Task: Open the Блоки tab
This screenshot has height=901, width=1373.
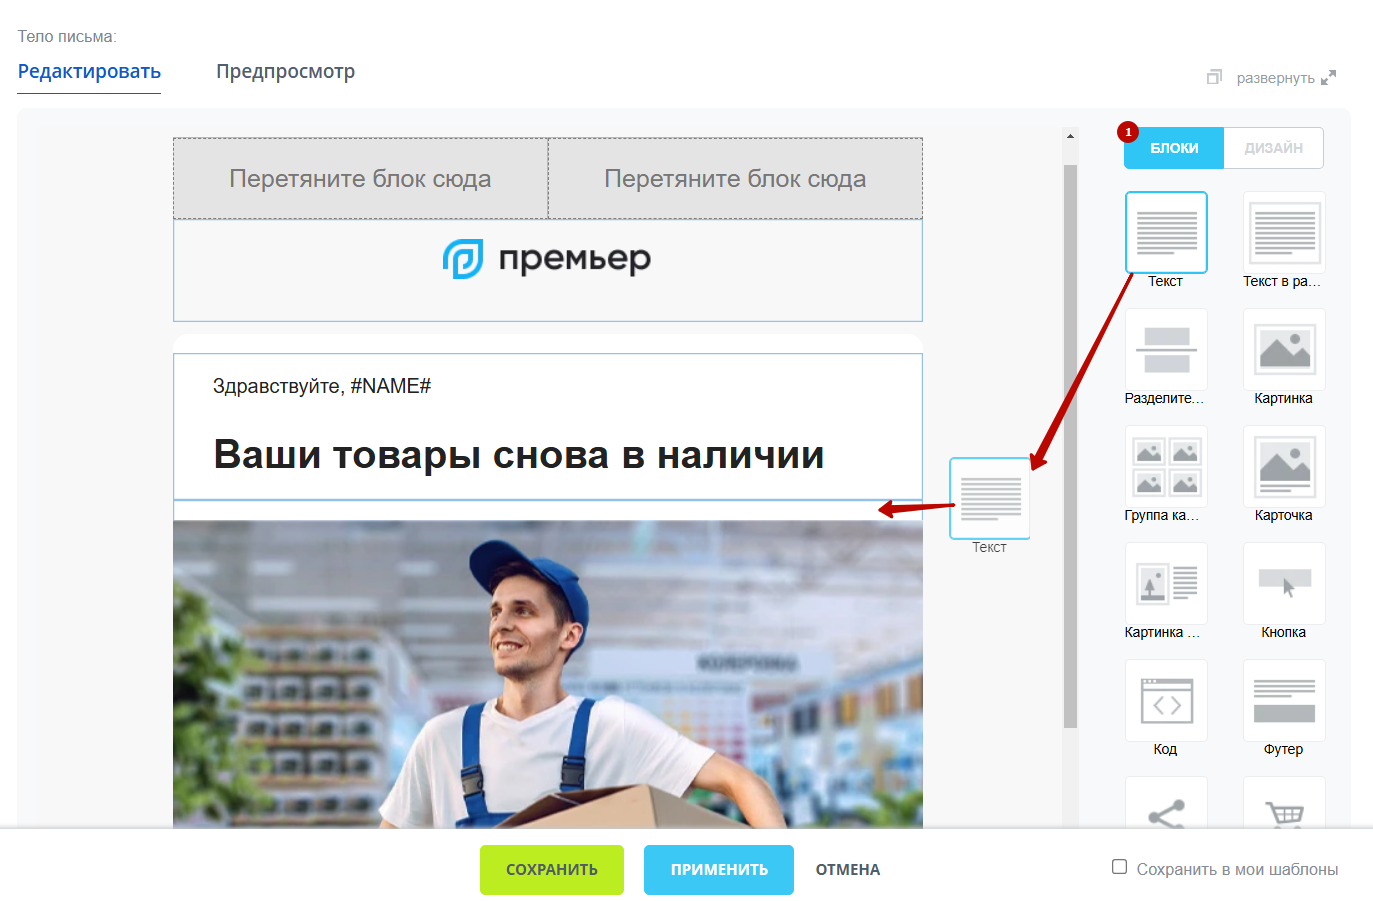Action: (1174, 148)
